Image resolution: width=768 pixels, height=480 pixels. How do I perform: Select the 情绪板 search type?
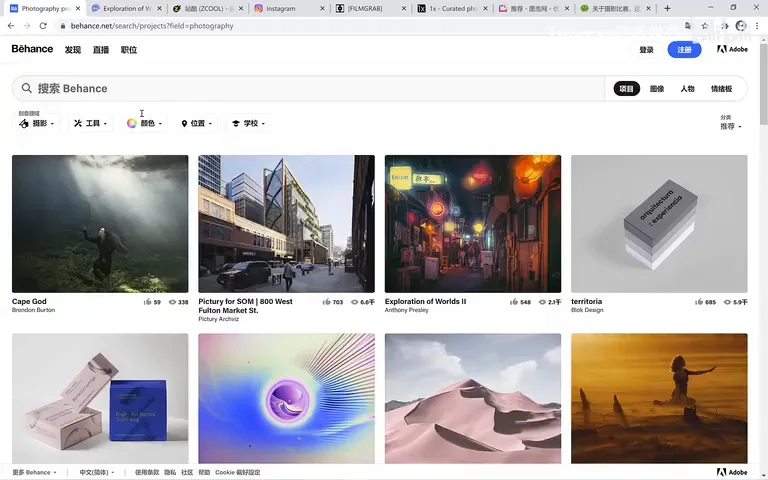[x=721, y=89]
